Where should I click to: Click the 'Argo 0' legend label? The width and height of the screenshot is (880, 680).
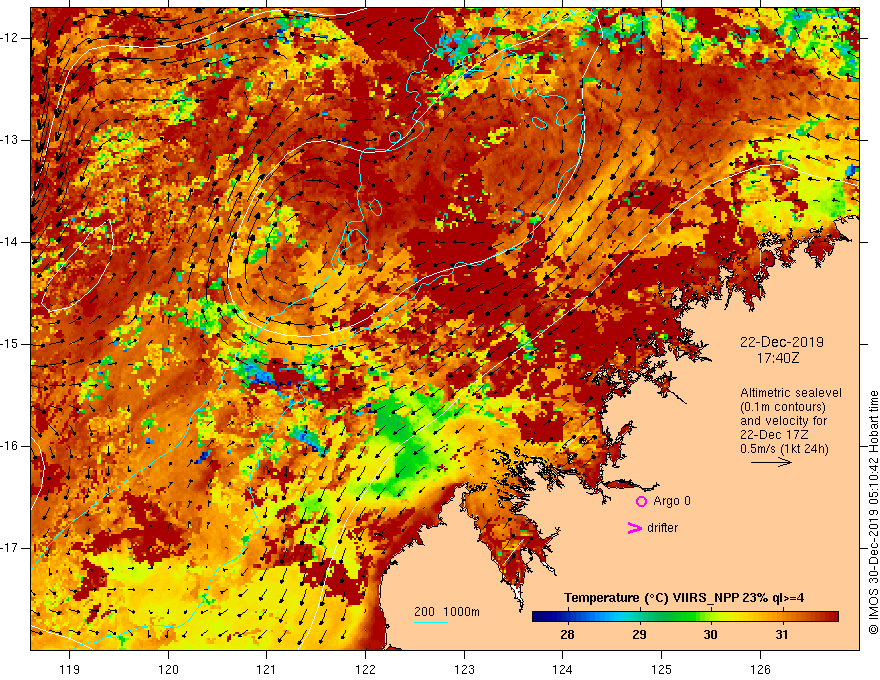tap(672, 501)
